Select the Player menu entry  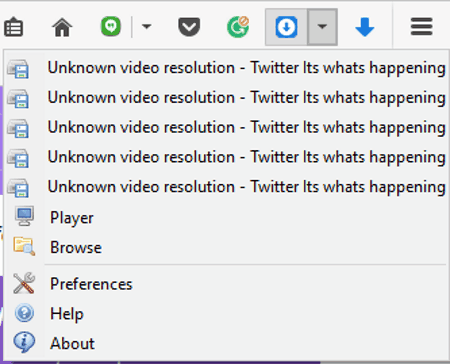[225, 218]
